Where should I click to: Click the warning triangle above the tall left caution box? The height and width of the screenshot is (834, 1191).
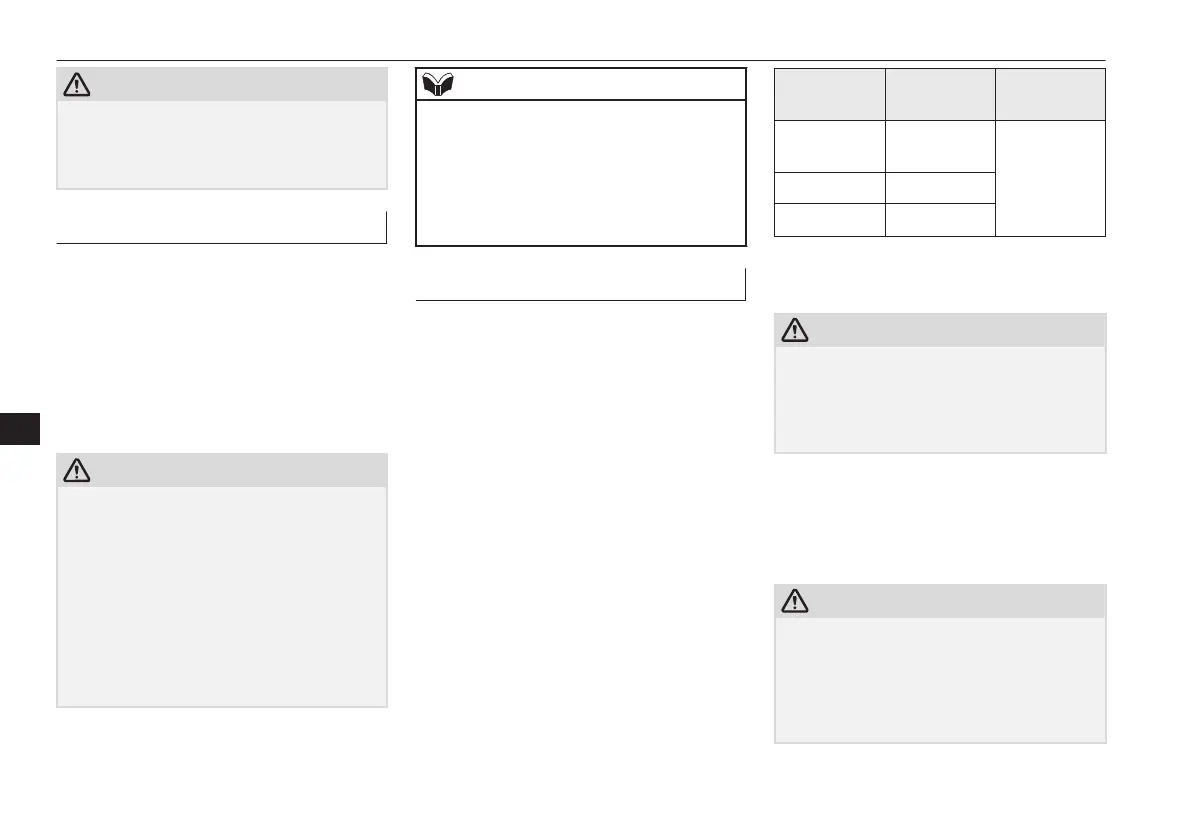point(76,470)
